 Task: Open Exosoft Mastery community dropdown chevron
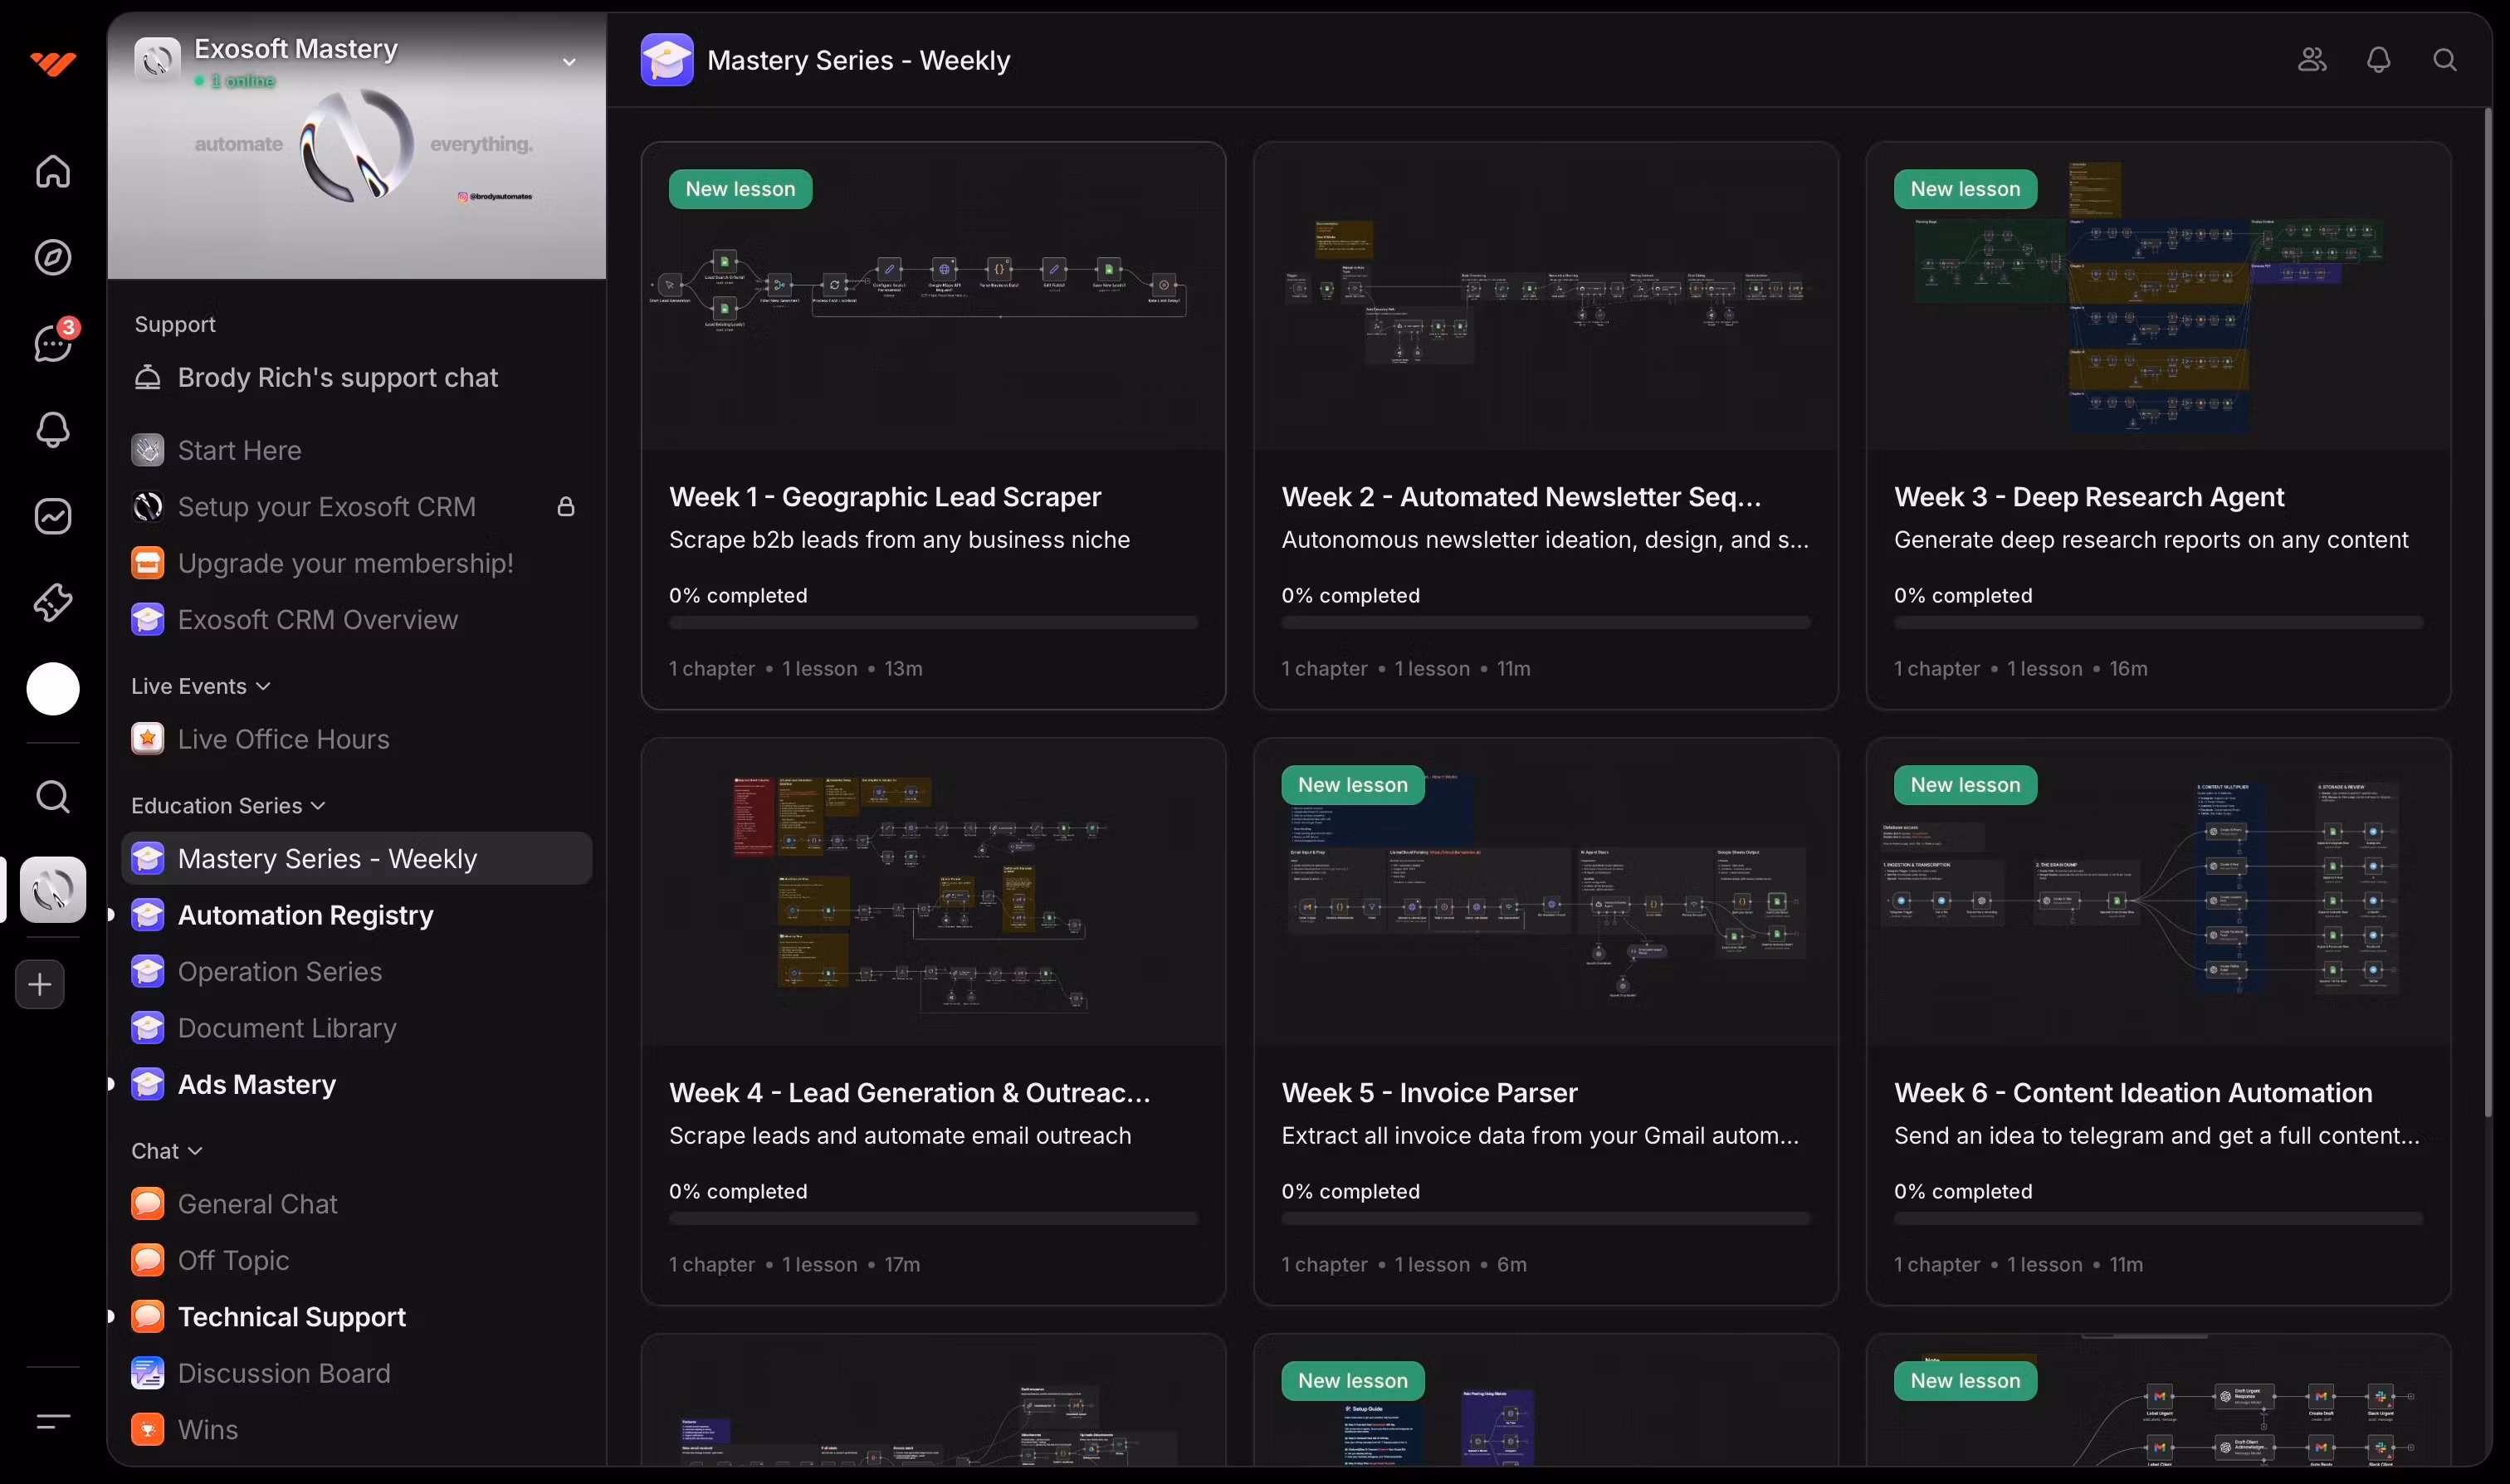569,62
